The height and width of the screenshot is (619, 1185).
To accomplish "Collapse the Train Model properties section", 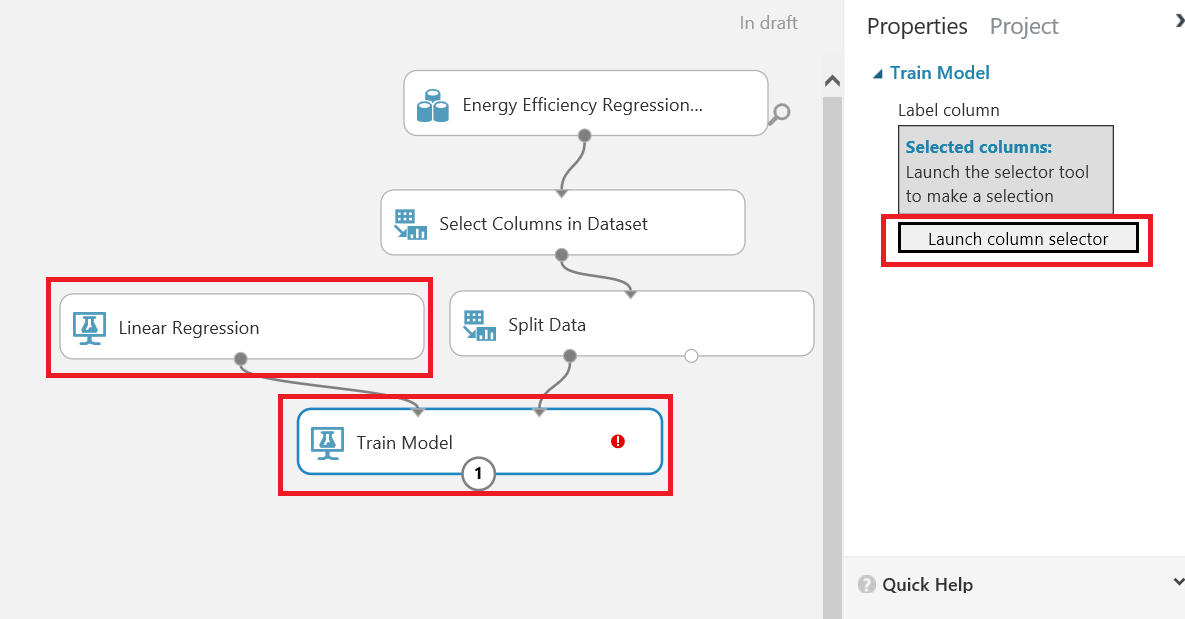I will (x=878, y=73).
